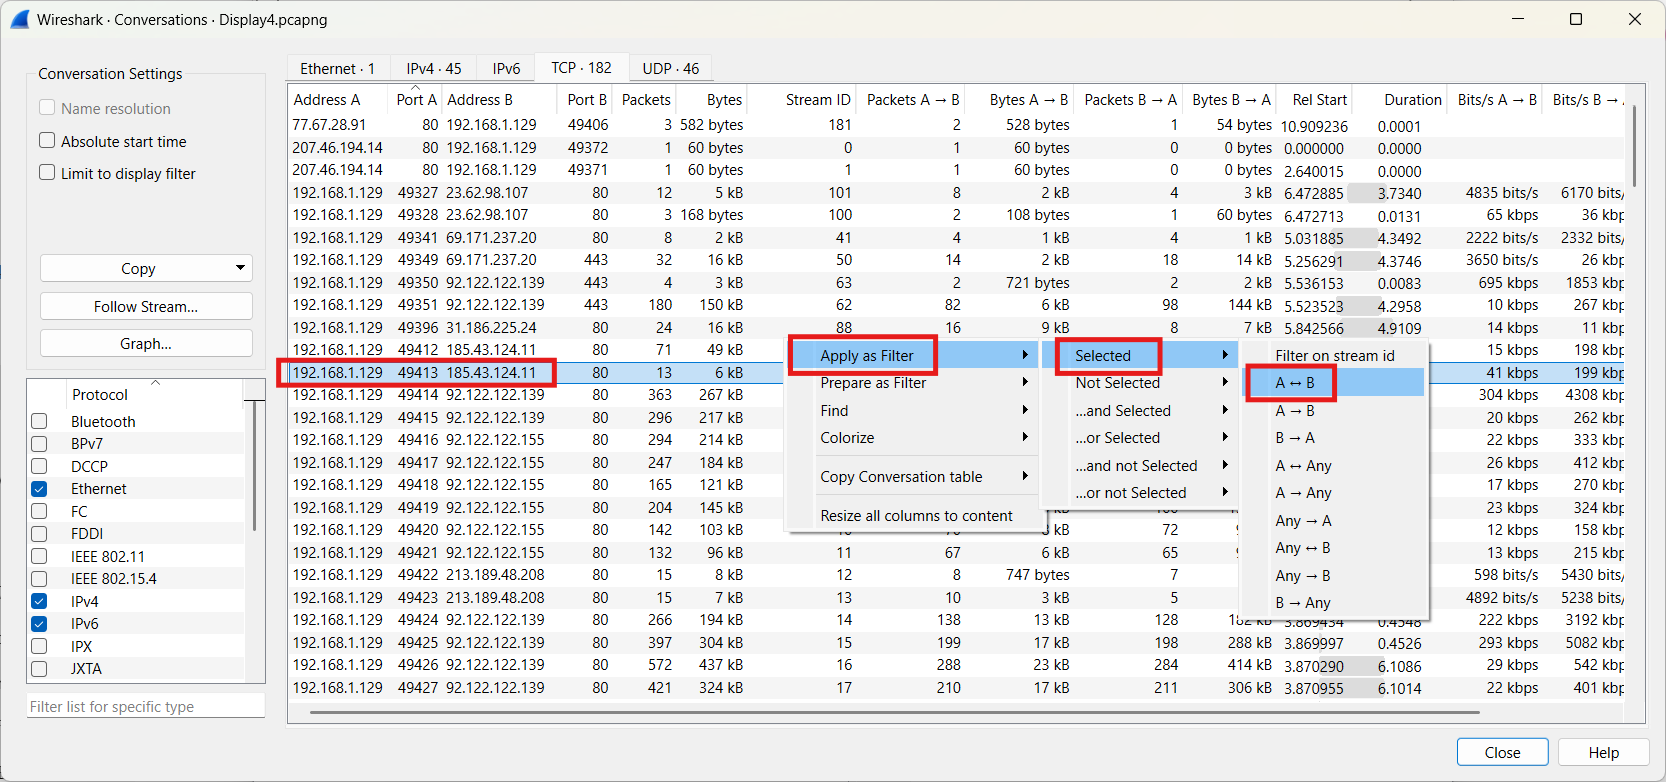Viewport: 1666px width, 782px height.
Task: Click the Wireshark shark fin title icon
Action: pos(20,19)
